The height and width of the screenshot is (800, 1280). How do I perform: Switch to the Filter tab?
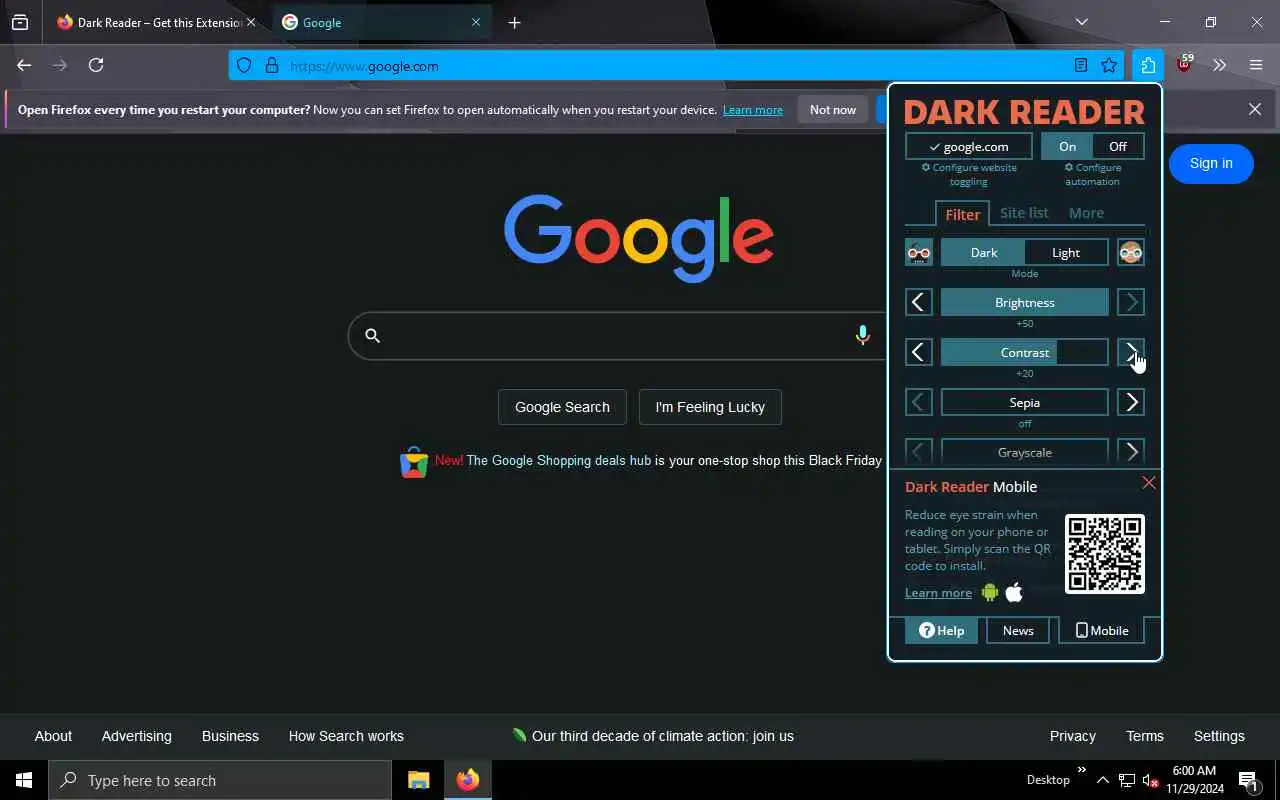pos(962,213)
